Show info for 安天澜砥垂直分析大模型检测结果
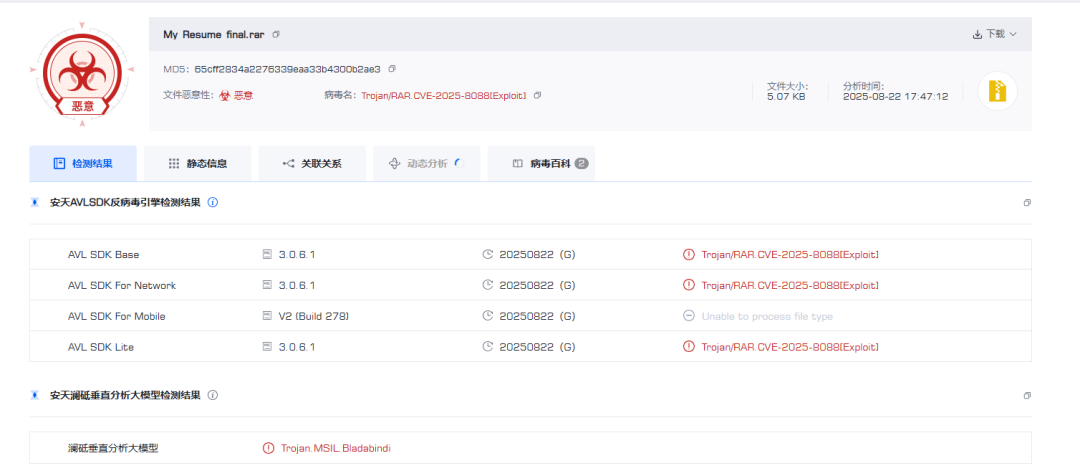 (213, 395)
